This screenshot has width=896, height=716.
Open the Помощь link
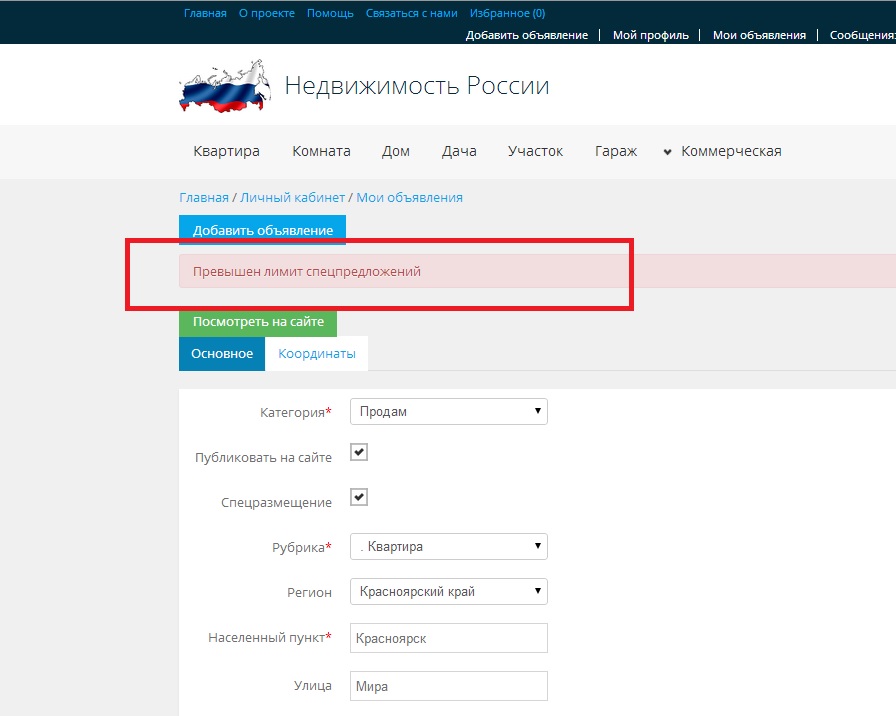tap(330, 13)
